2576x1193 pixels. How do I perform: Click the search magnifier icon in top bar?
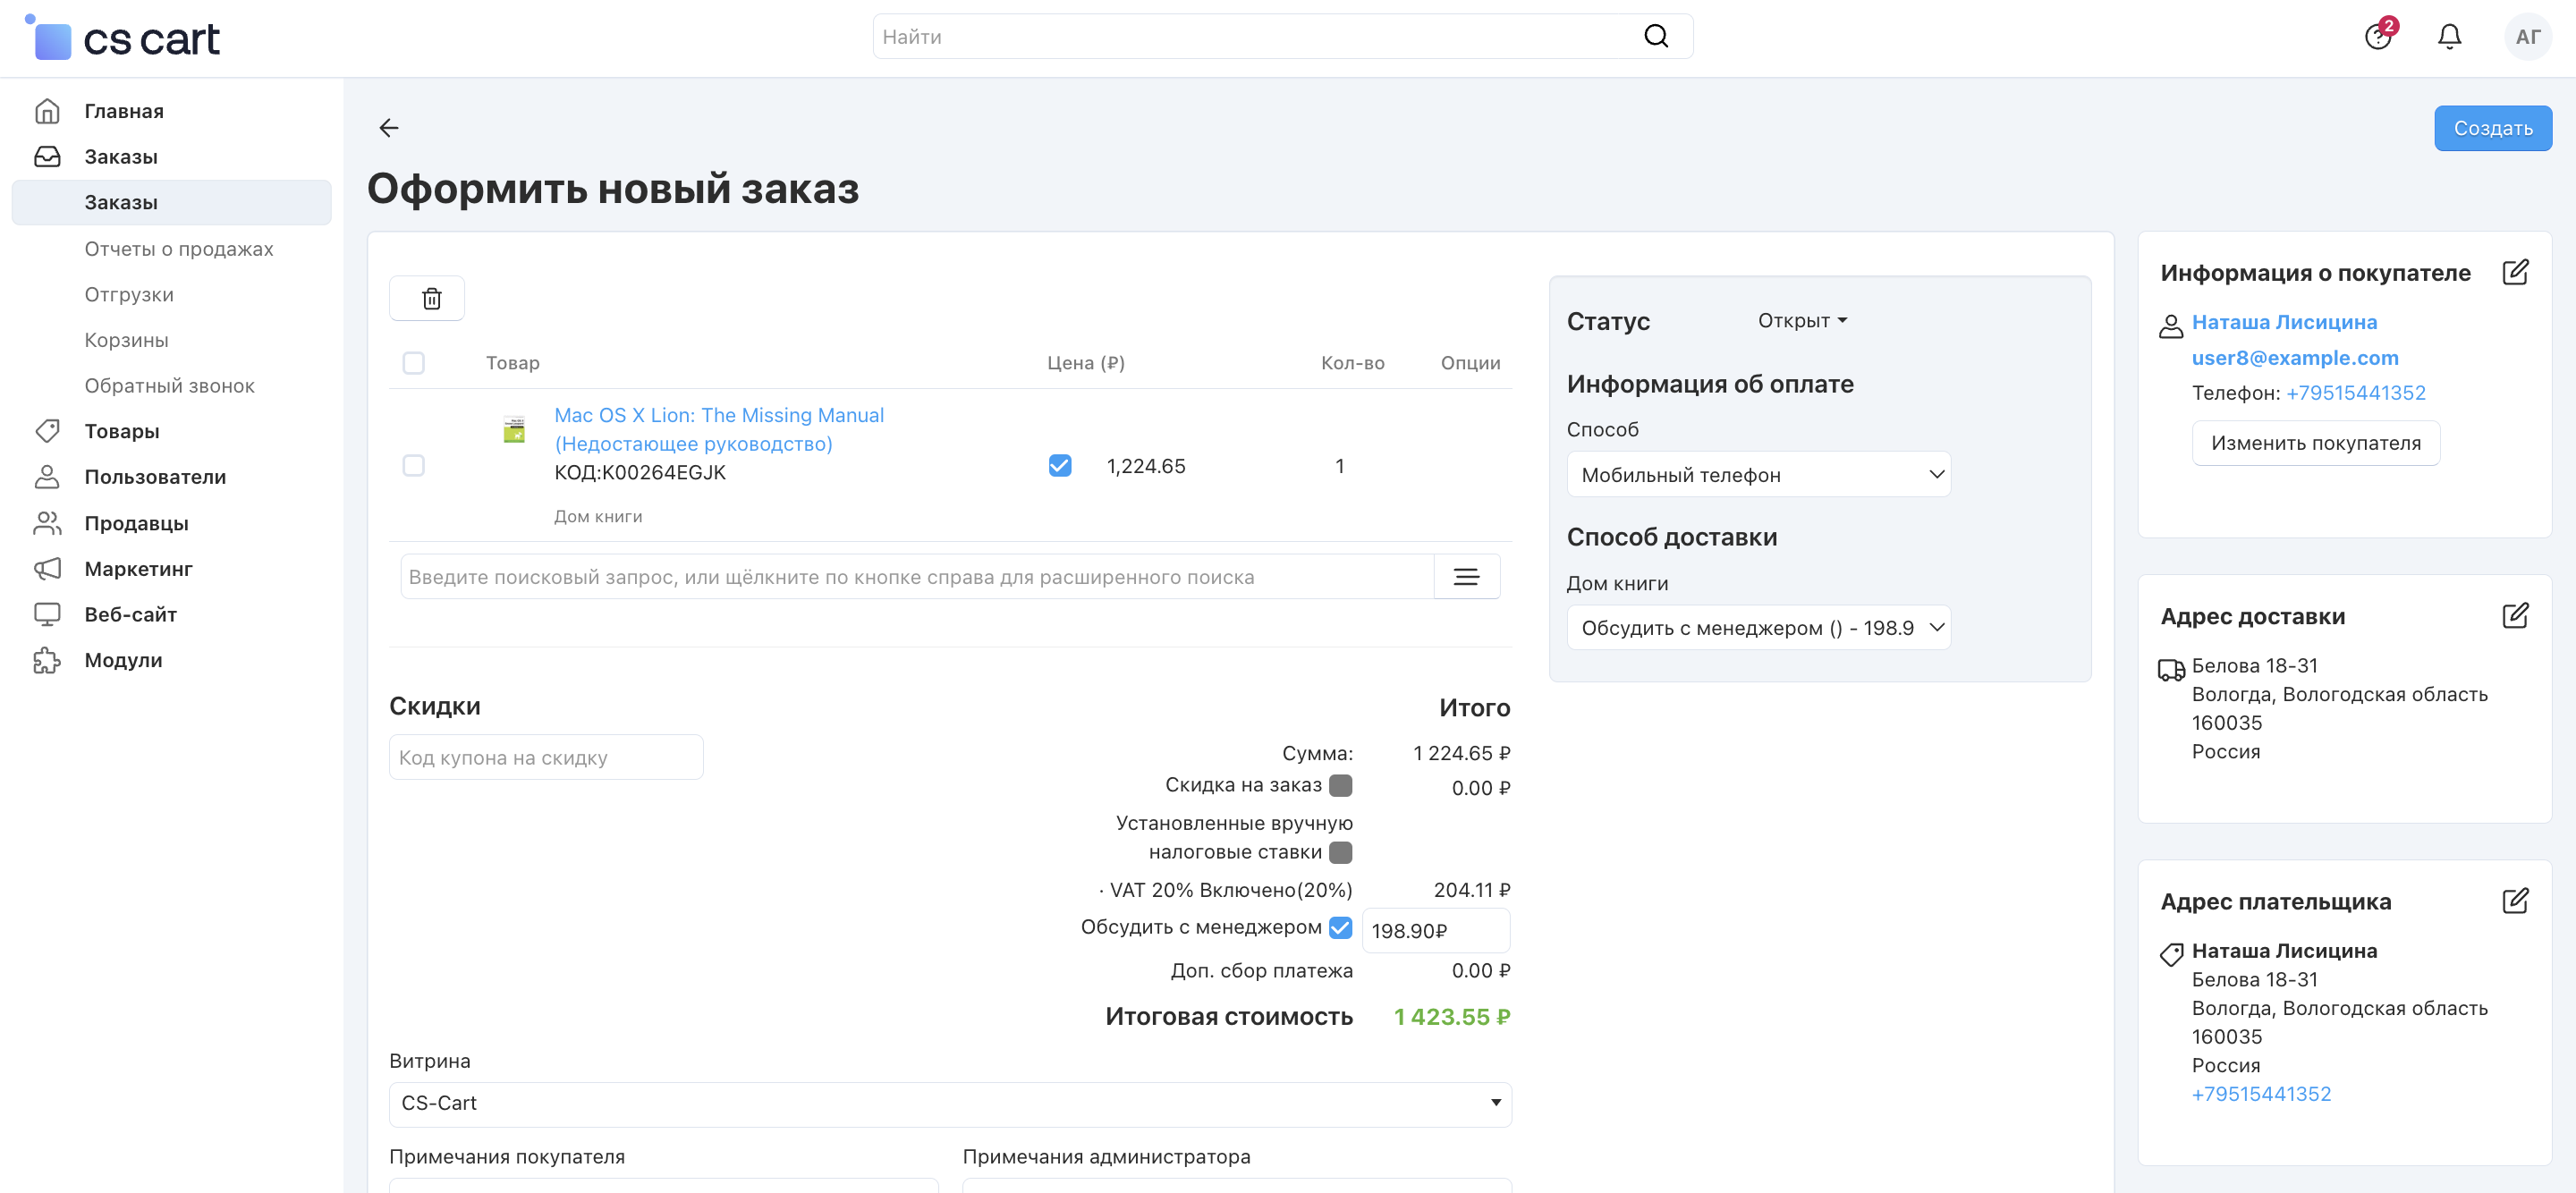click(x=1655, y=37)
